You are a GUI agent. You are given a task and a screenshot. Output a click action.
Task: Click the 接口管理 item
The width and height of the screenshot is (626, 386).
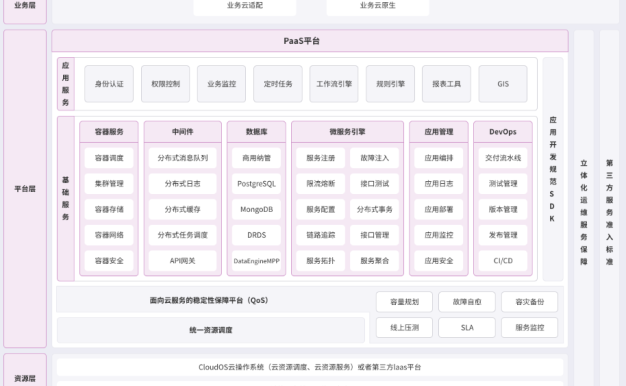point(374,235)
